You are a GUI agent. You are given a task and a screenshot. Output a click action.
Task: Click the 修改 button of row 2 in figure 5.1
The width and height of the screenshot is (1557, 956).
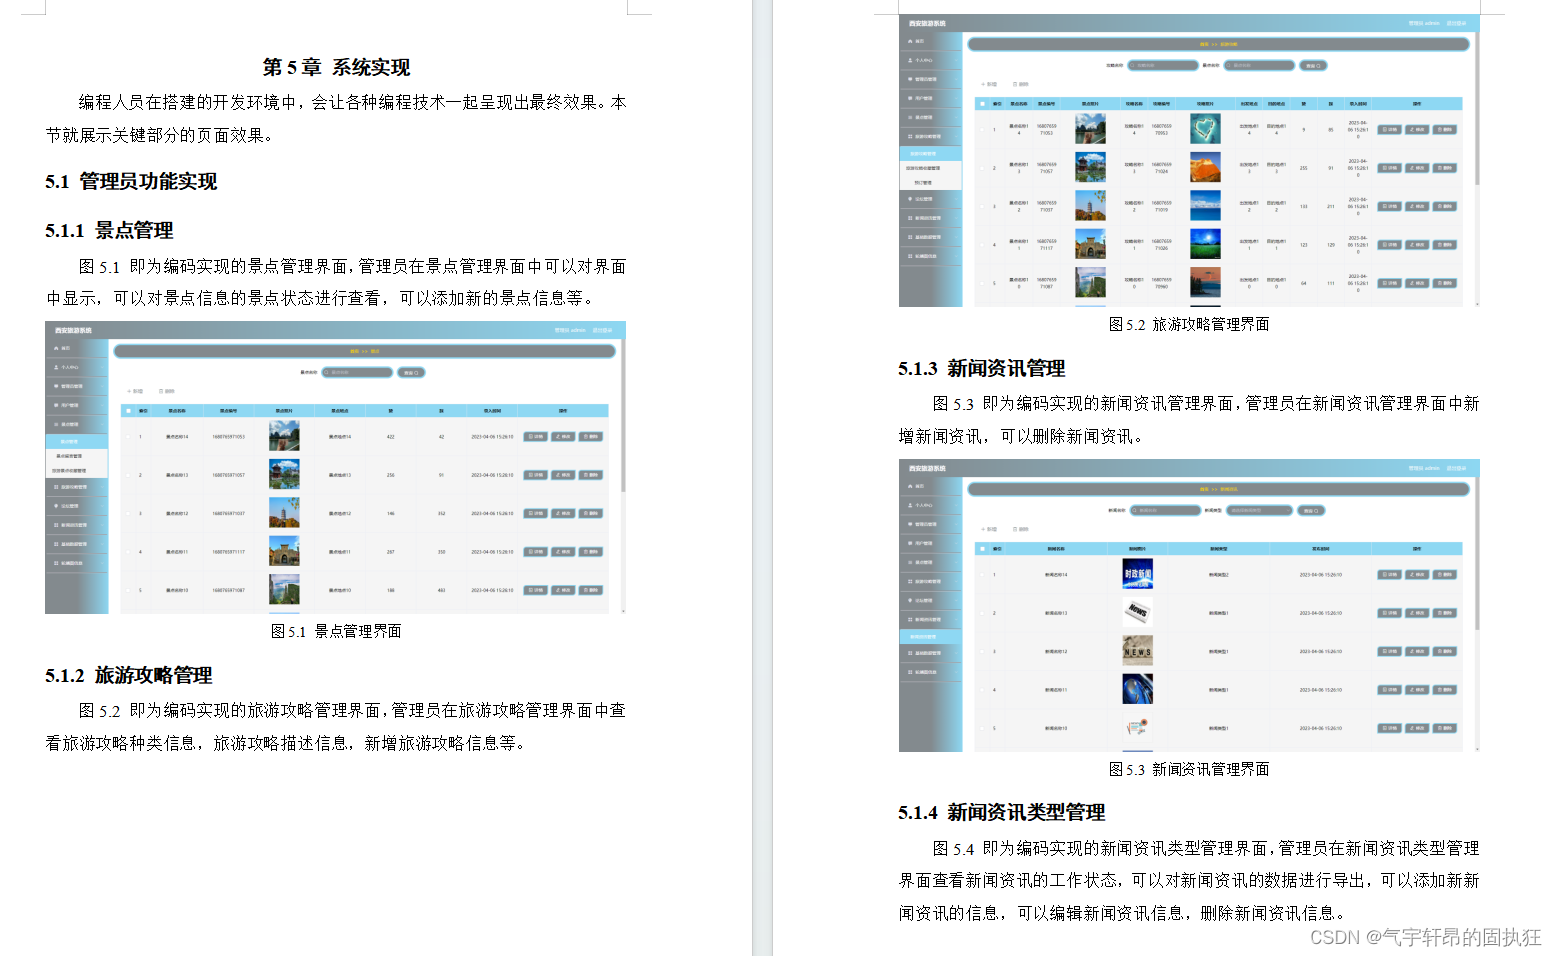(x=564, y=475)
